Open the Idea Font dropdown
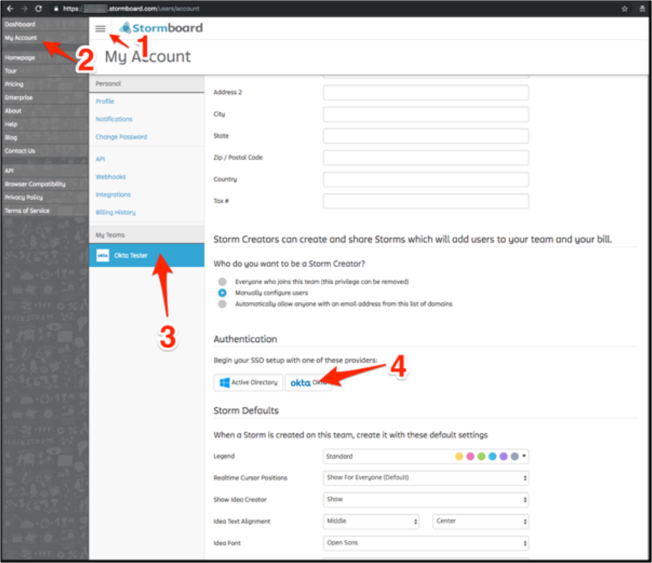 click(x=426, y=543)
